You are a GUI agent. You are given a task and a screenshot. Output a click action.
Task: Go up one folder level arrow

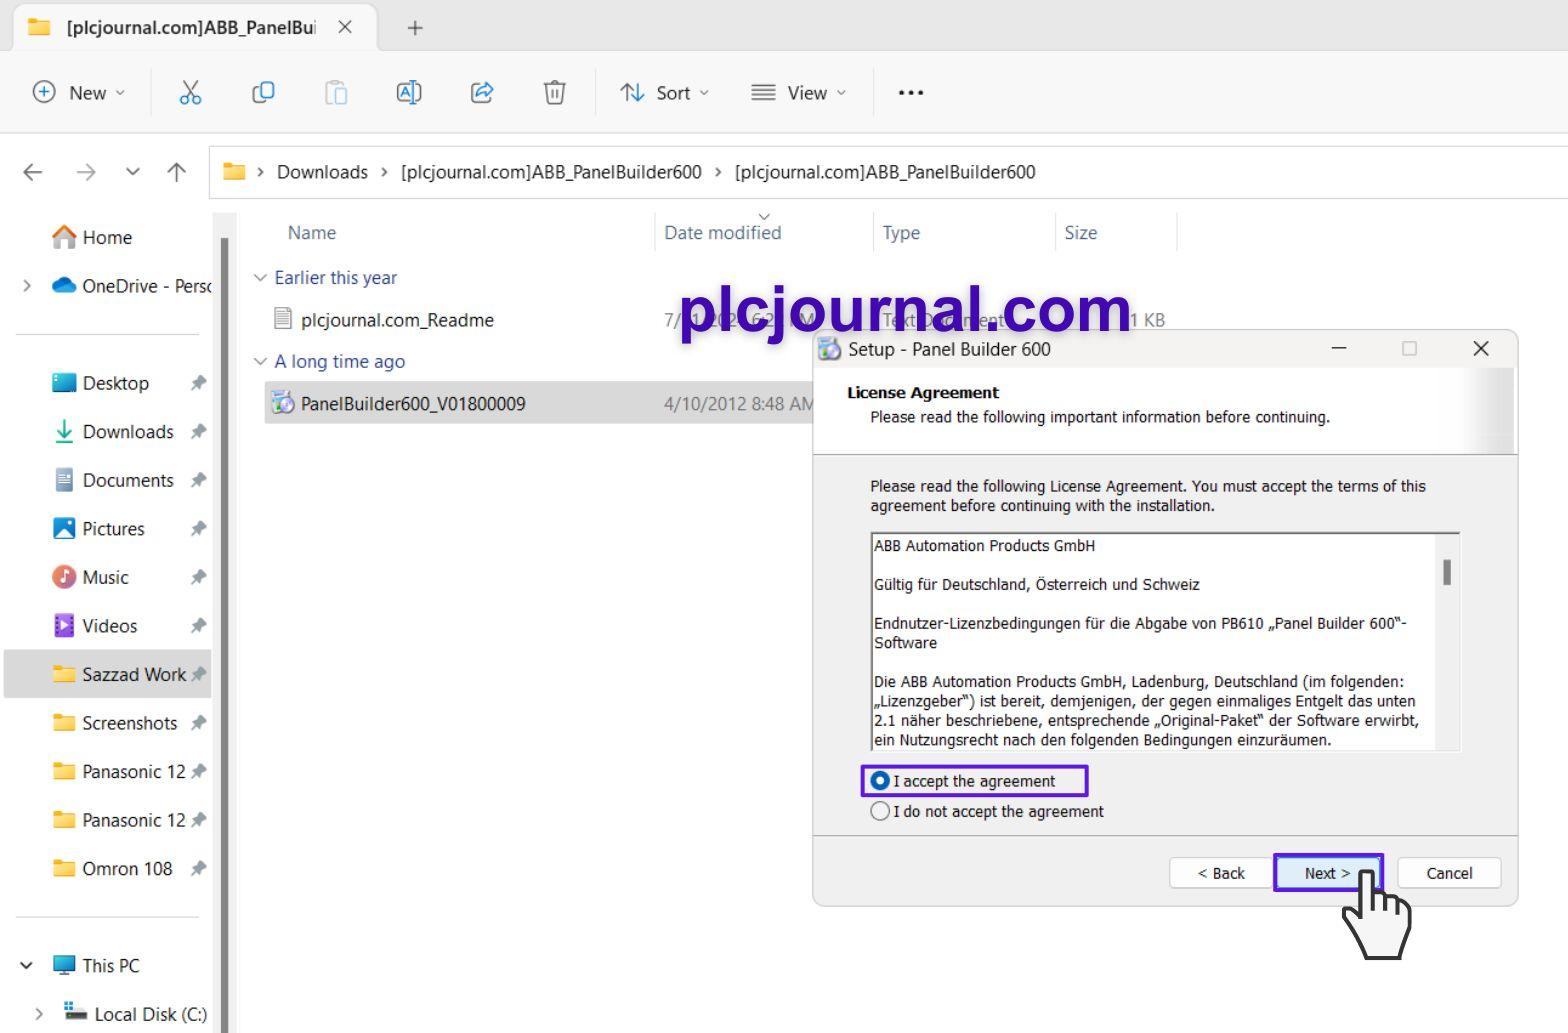pyautogui.click(x=177, y=172)
